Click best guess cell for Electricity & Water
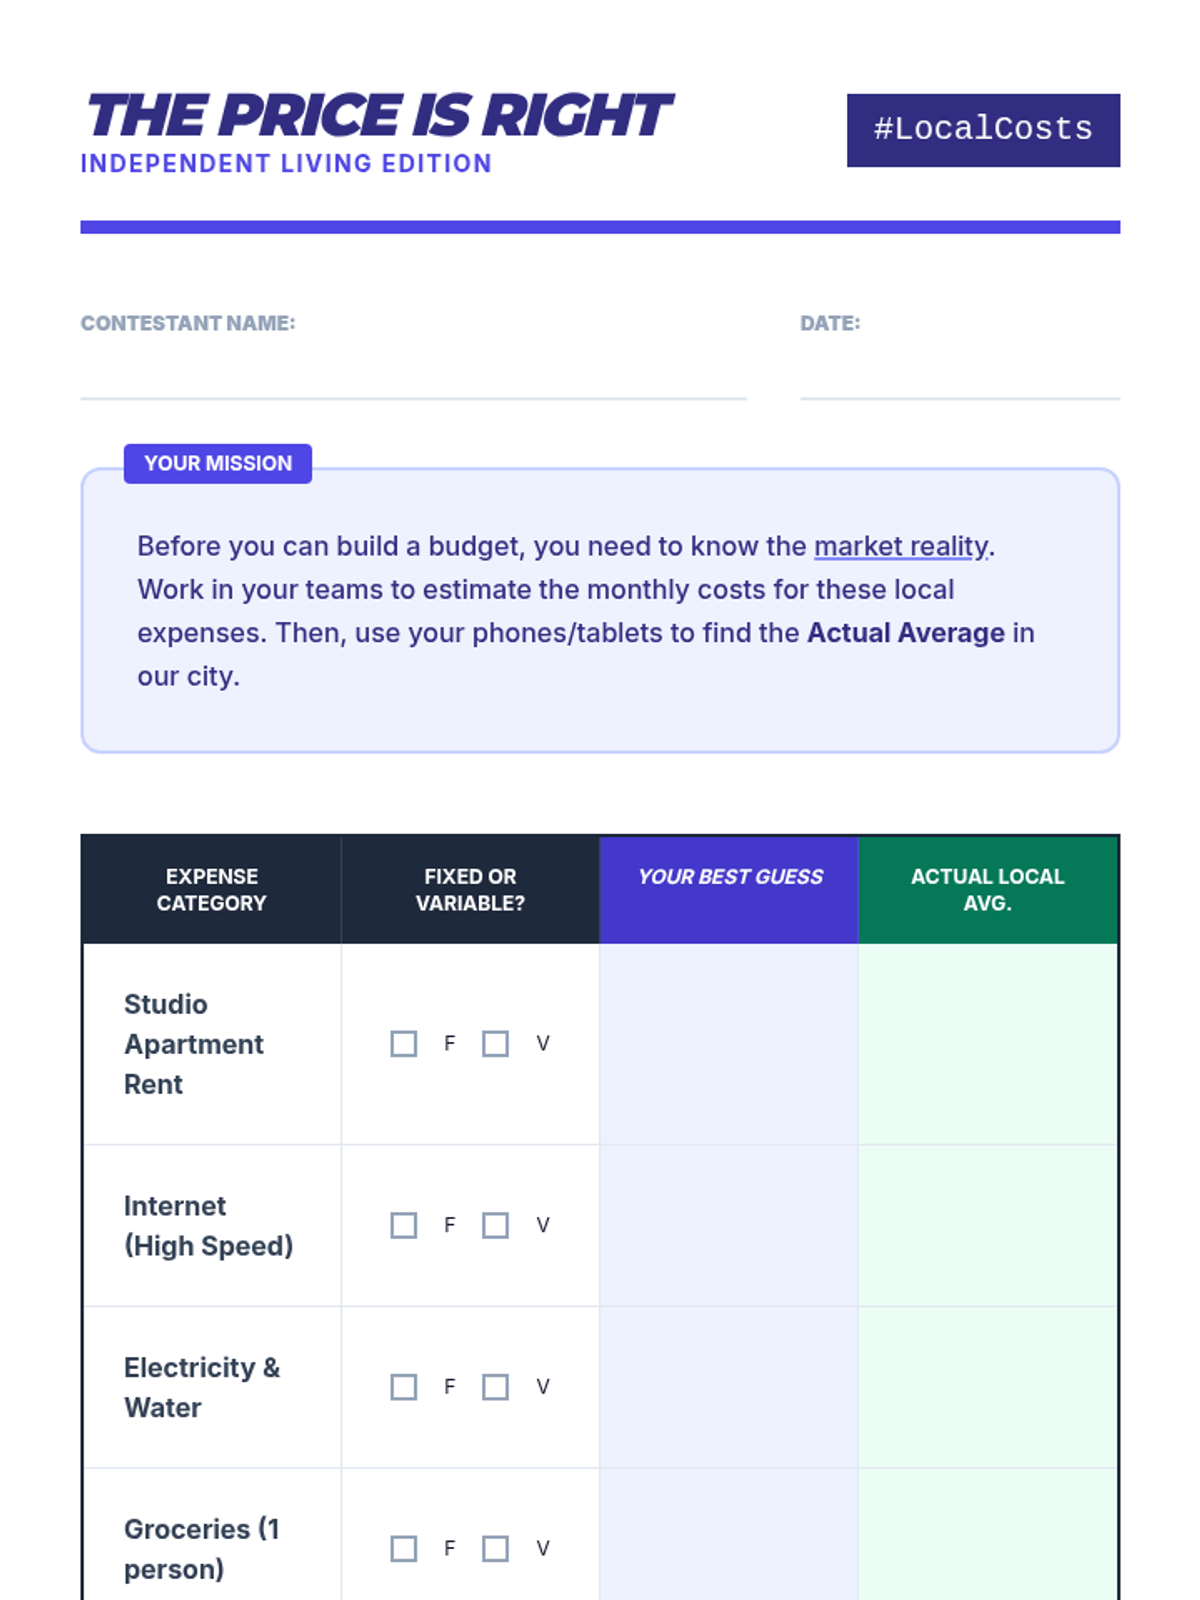The image size is (1200, 1600). tap(729, 1387)
